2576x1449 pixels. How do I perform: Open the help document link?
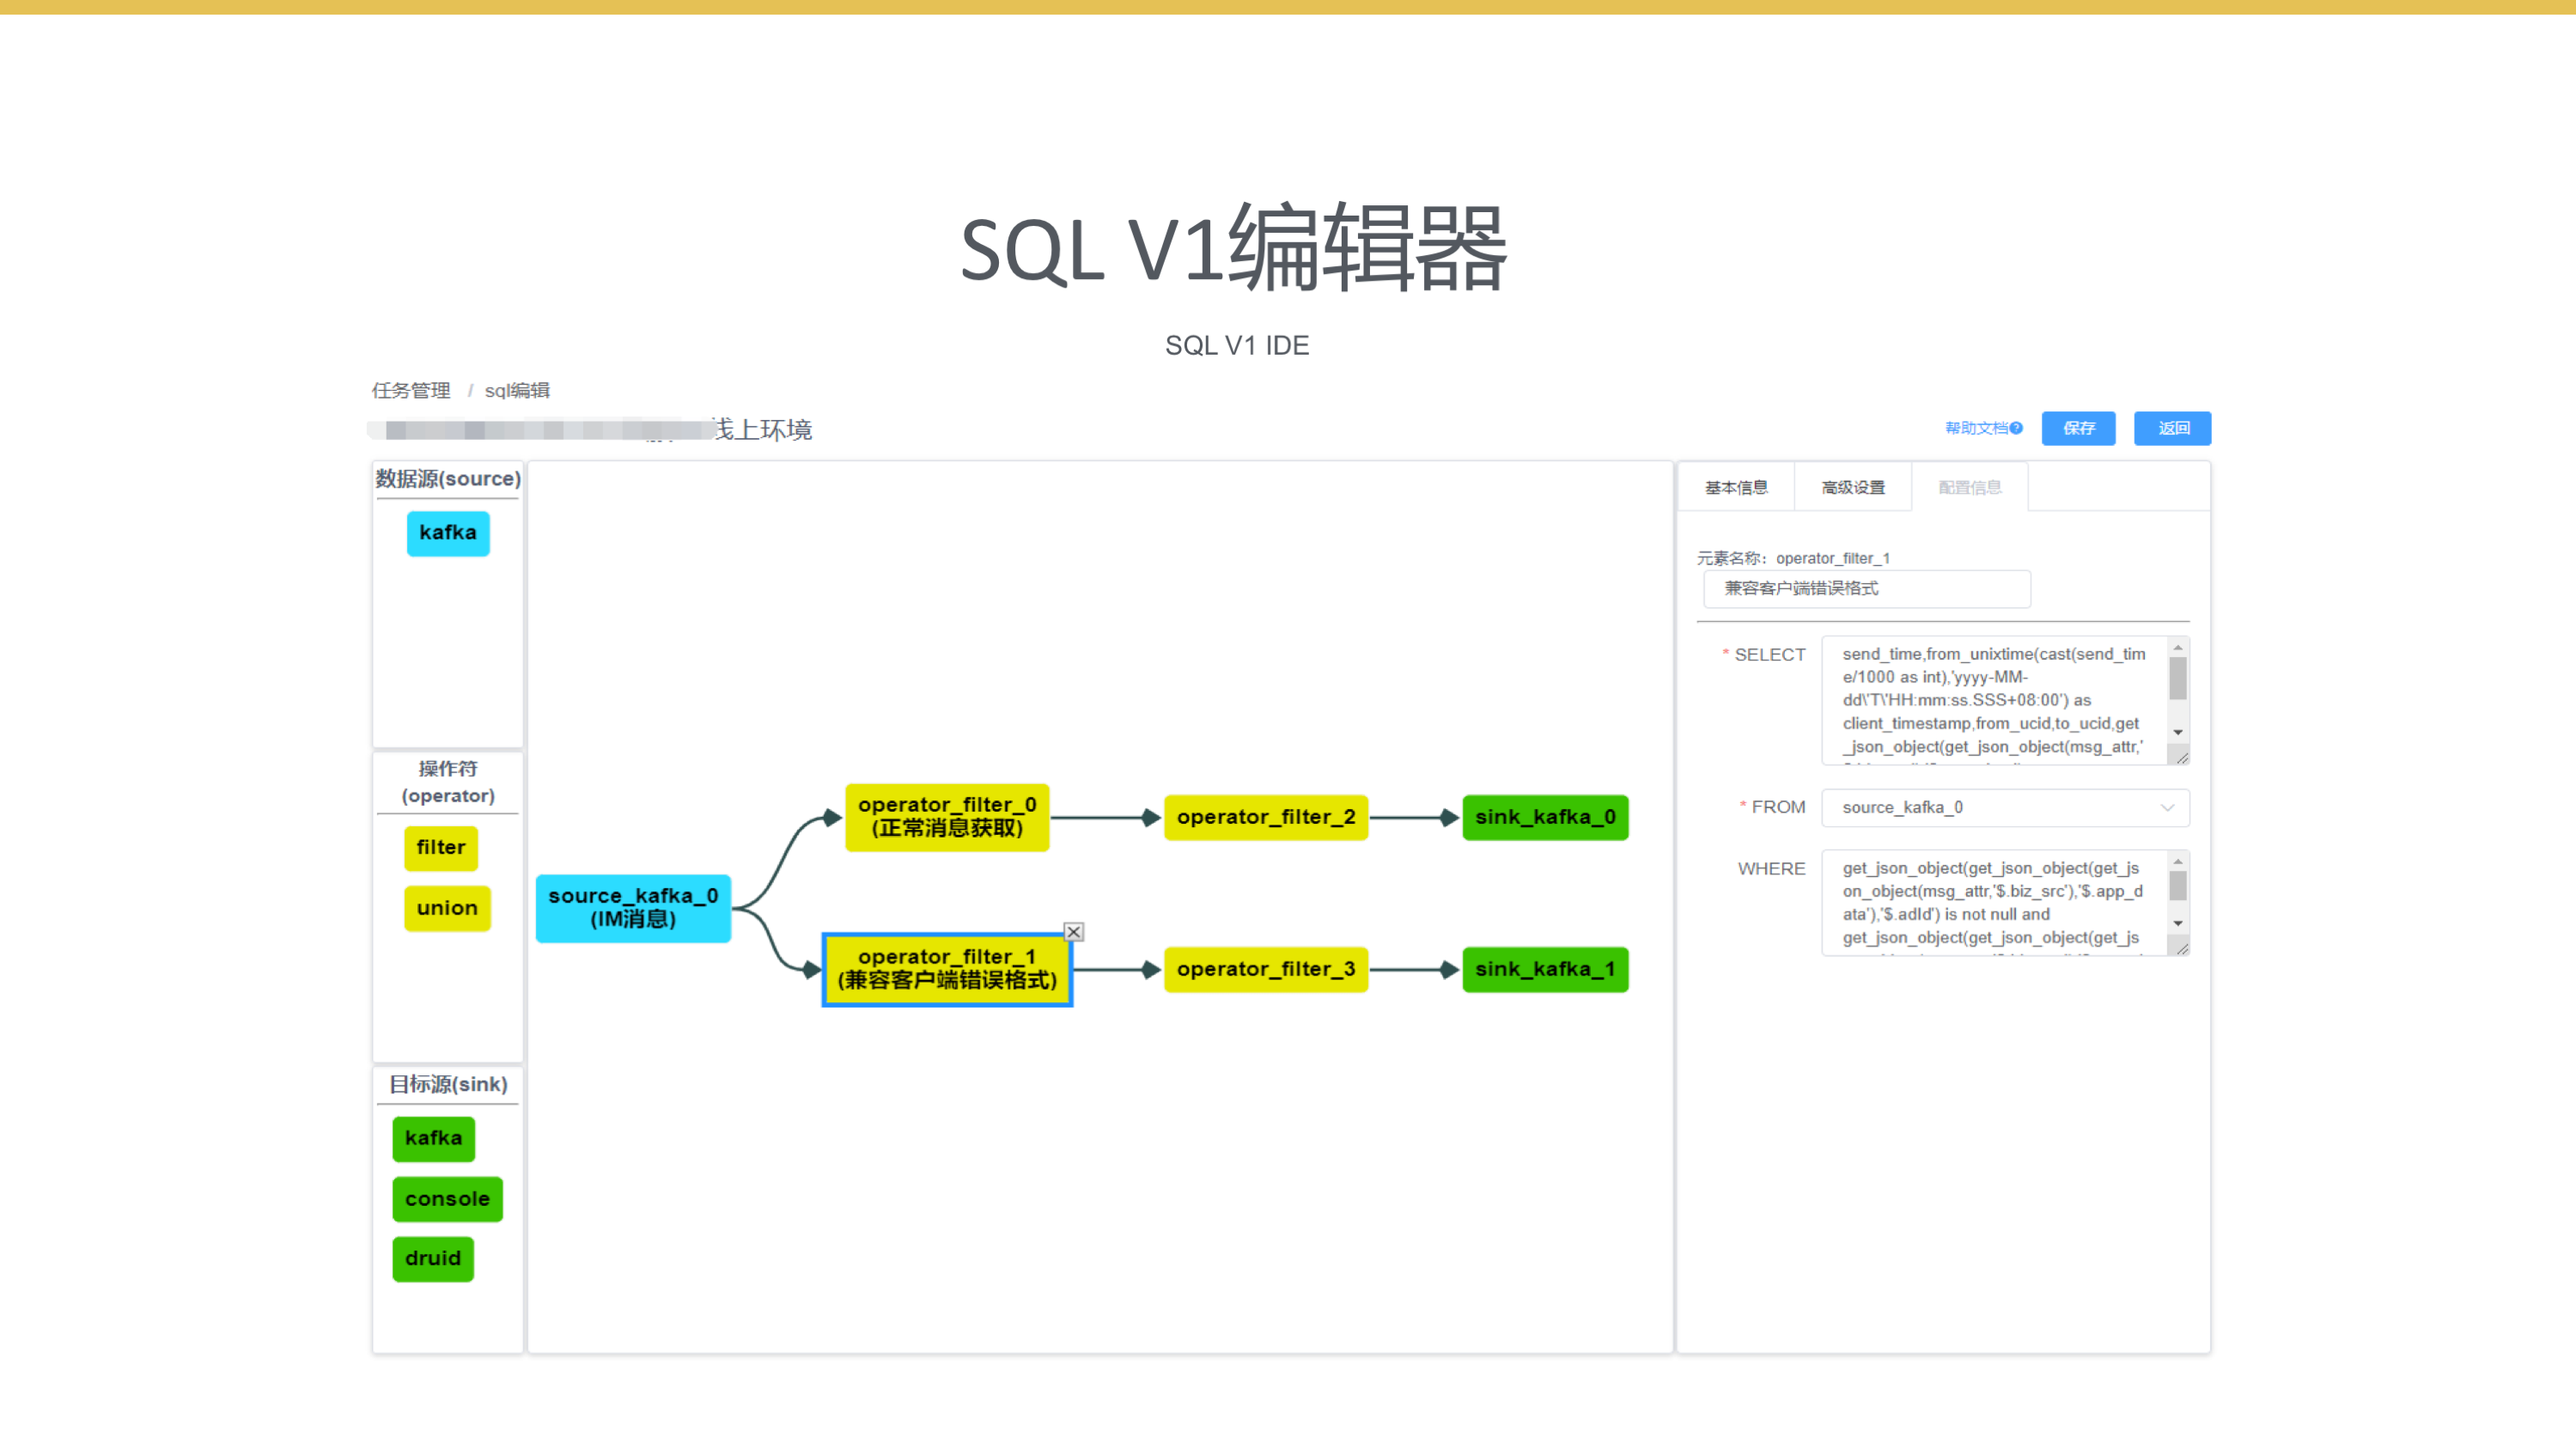(1983, 428)
